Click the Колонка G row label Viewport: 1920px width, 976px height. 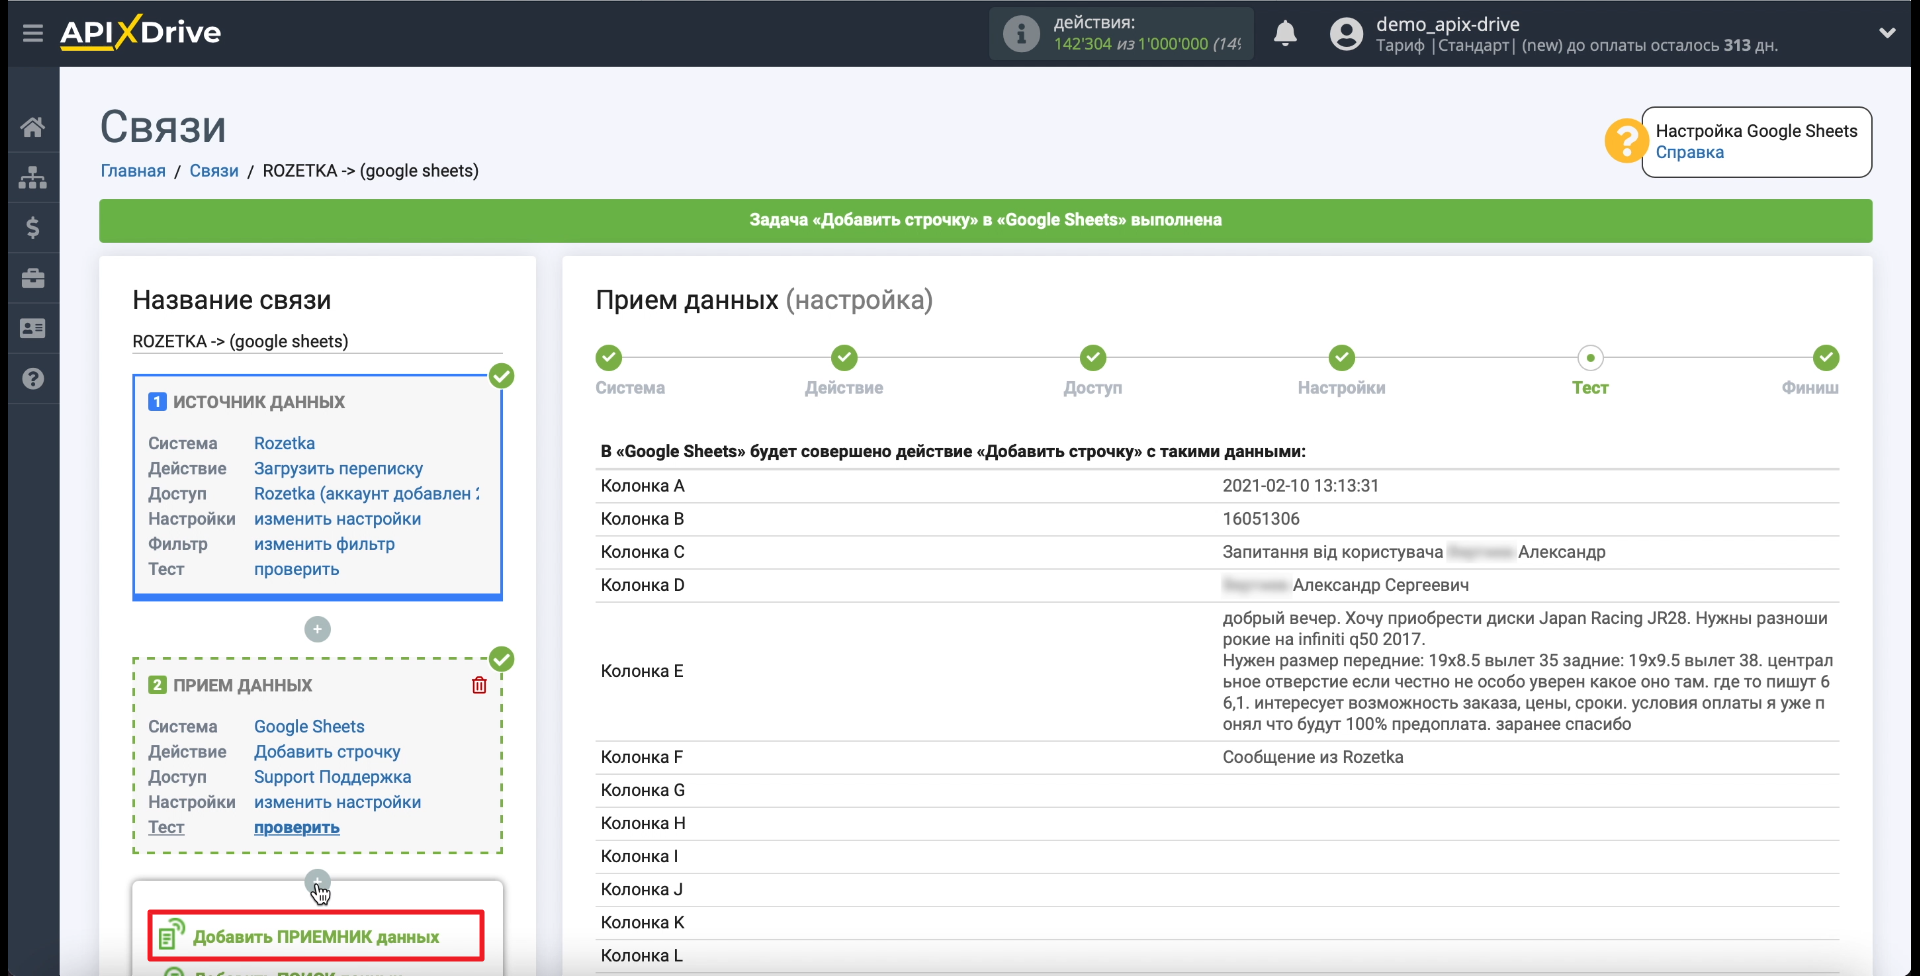coord(643,790)
